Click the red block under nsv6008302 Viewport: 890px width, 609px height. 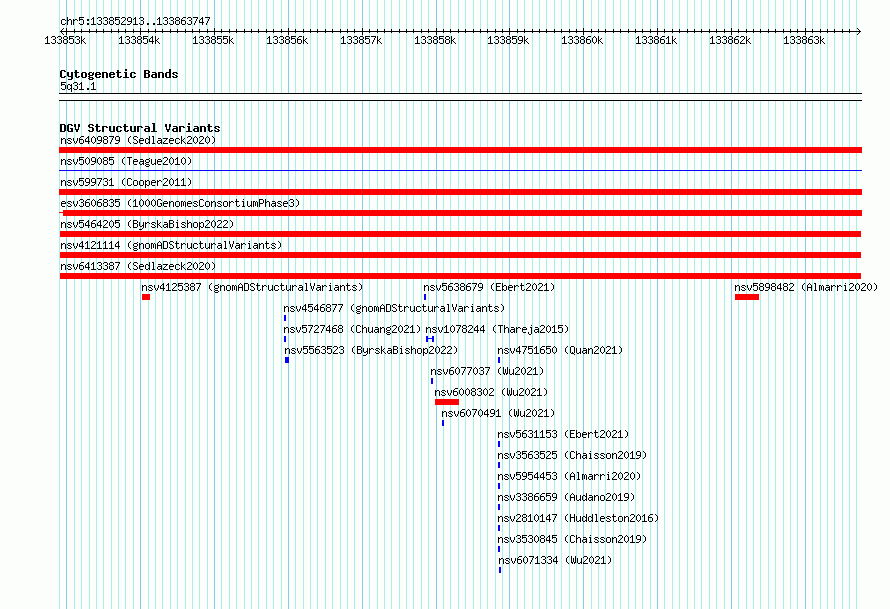(447, 402)
